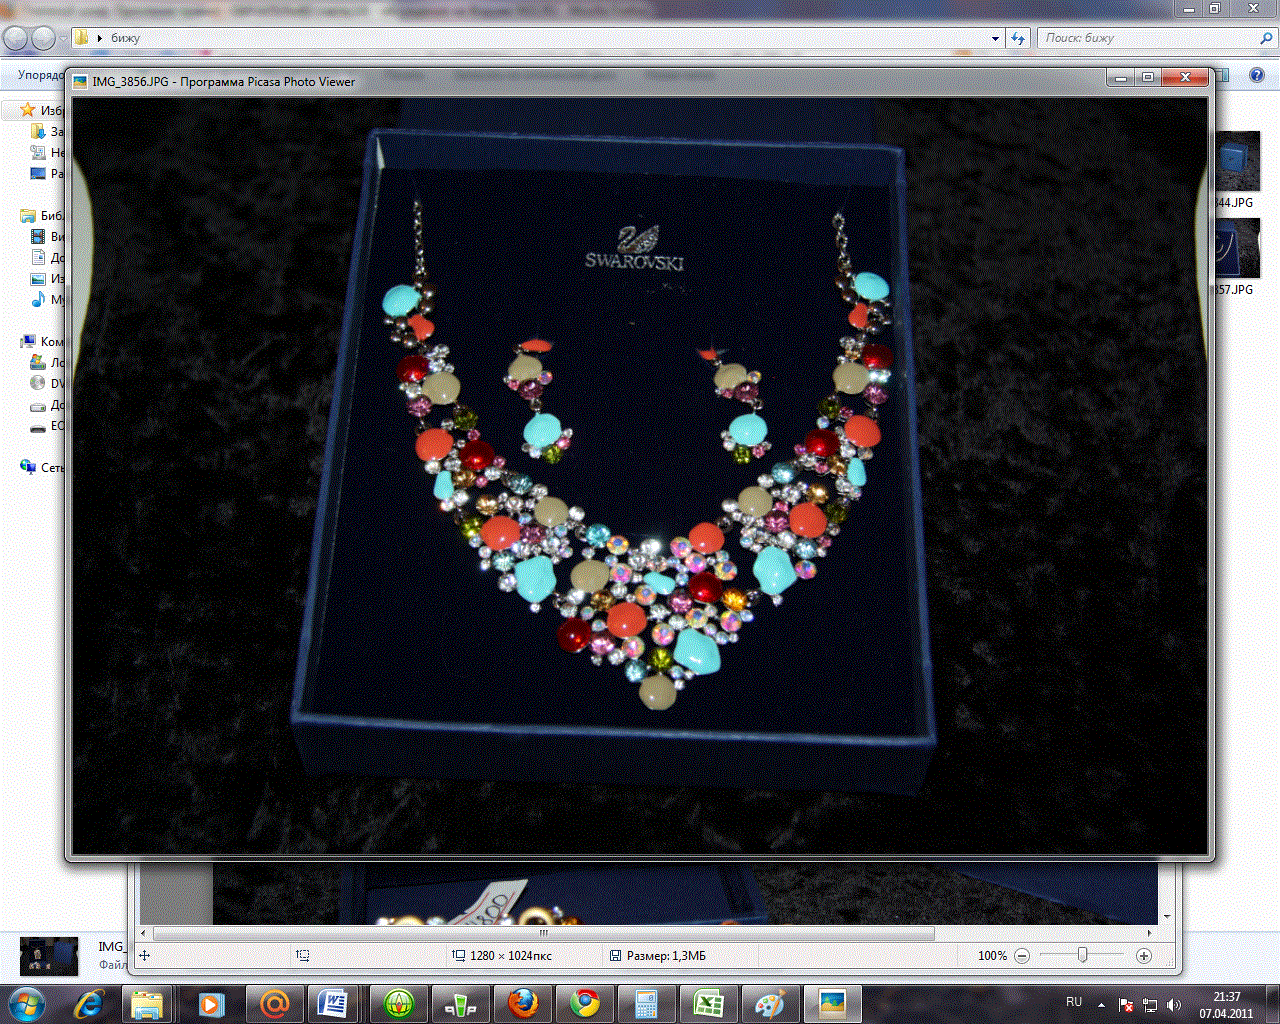Refresh the бижу folder view

pyautogui.click(x=1018, y=38)
